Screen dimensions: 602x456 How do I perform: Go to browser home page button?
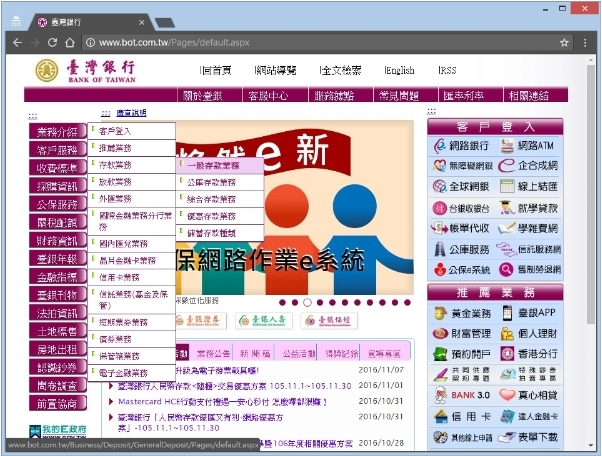[70, 42]
